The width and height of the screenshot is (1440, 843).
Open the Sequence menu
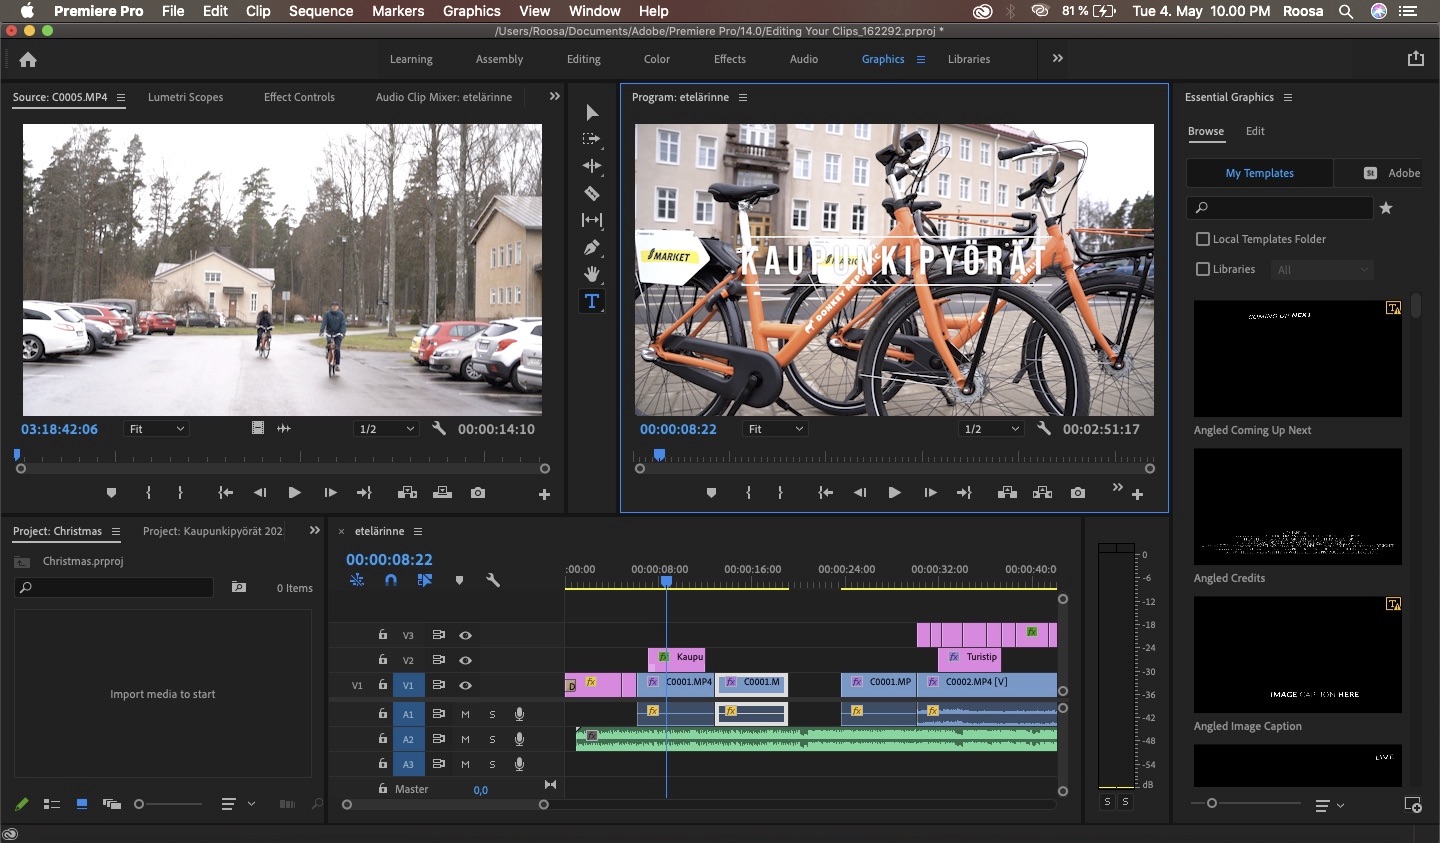[321, 11]
